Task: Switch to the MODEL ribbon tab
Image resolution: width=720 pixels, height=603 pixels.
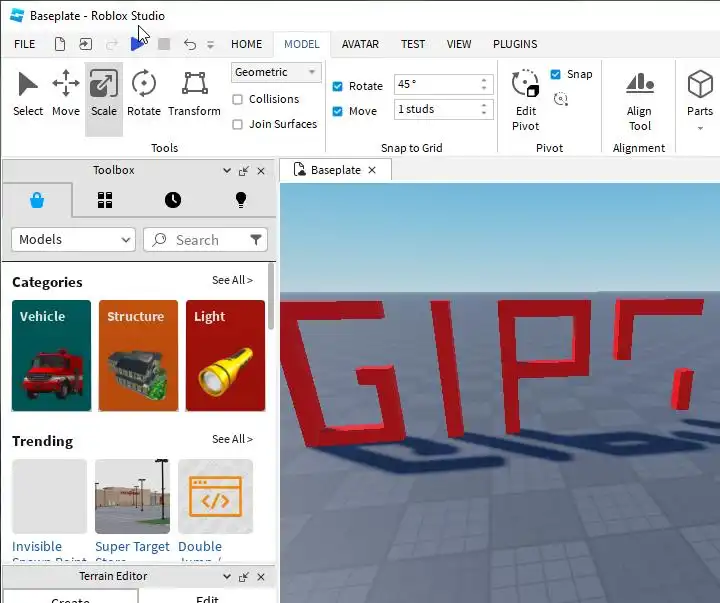Action: tap(302, 44)
